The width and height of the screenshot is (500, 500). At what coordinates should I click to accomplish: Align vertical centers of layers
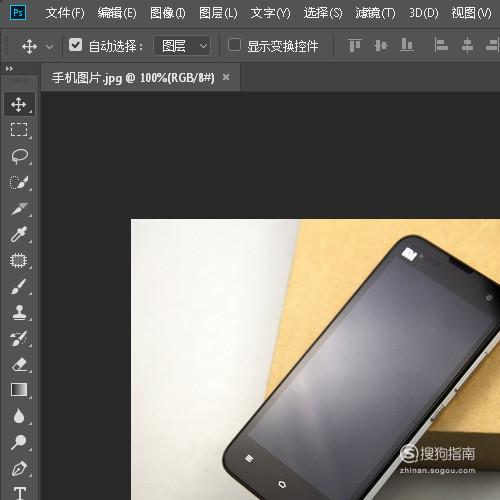coord(381,45)
